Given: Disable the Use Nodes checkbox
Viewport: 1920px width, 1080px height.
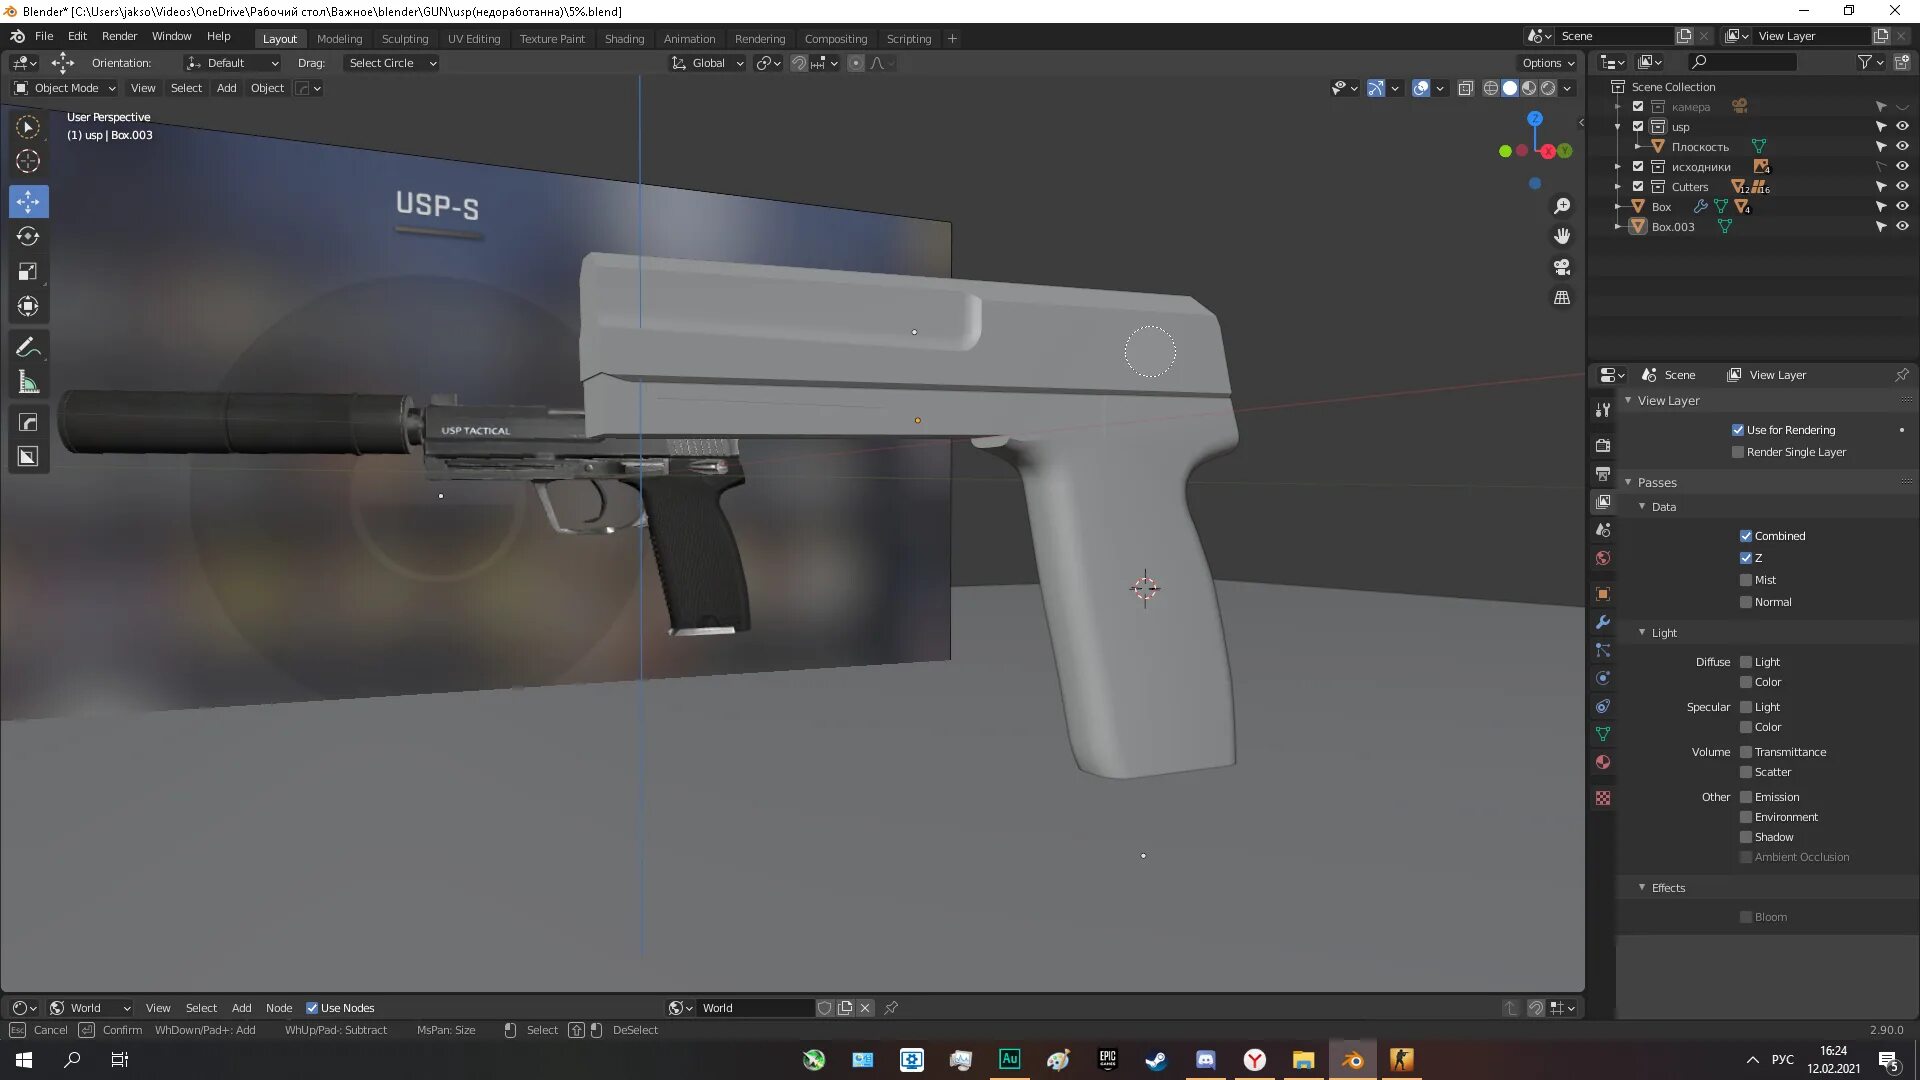Looking at the screenshot, I should [x=312, y=1008].
